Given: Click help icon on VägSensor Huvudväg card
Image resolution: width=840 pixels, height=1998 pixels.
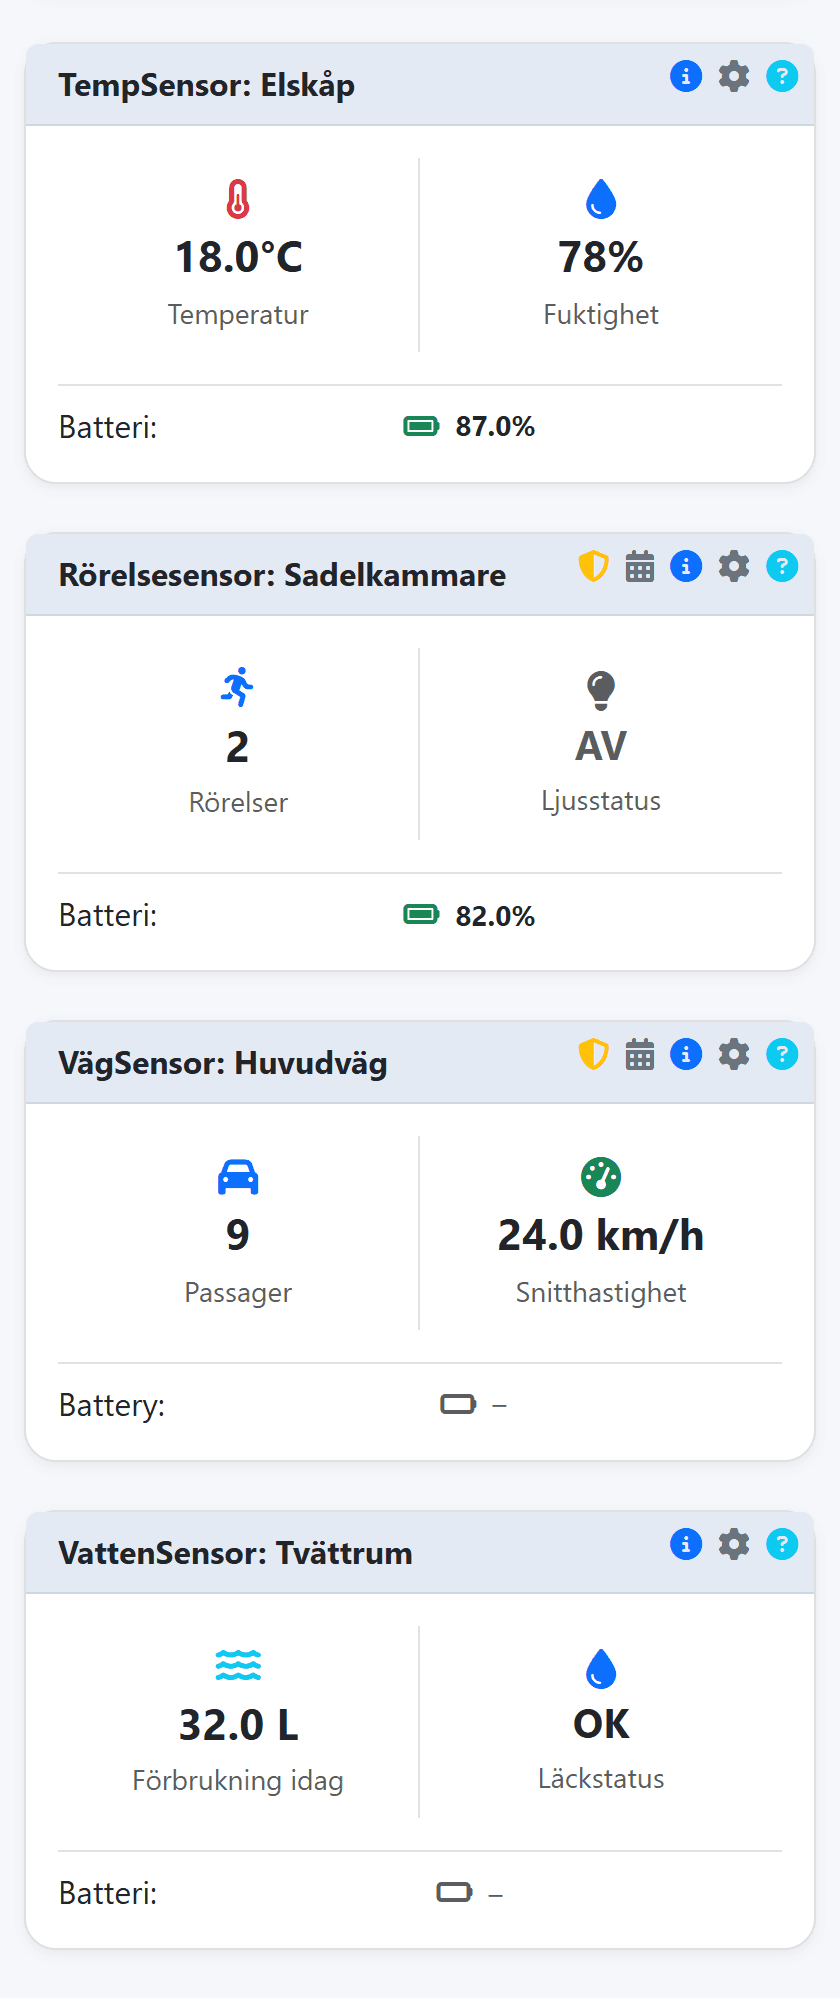Looking at the screenshot, I should 782,1054.
